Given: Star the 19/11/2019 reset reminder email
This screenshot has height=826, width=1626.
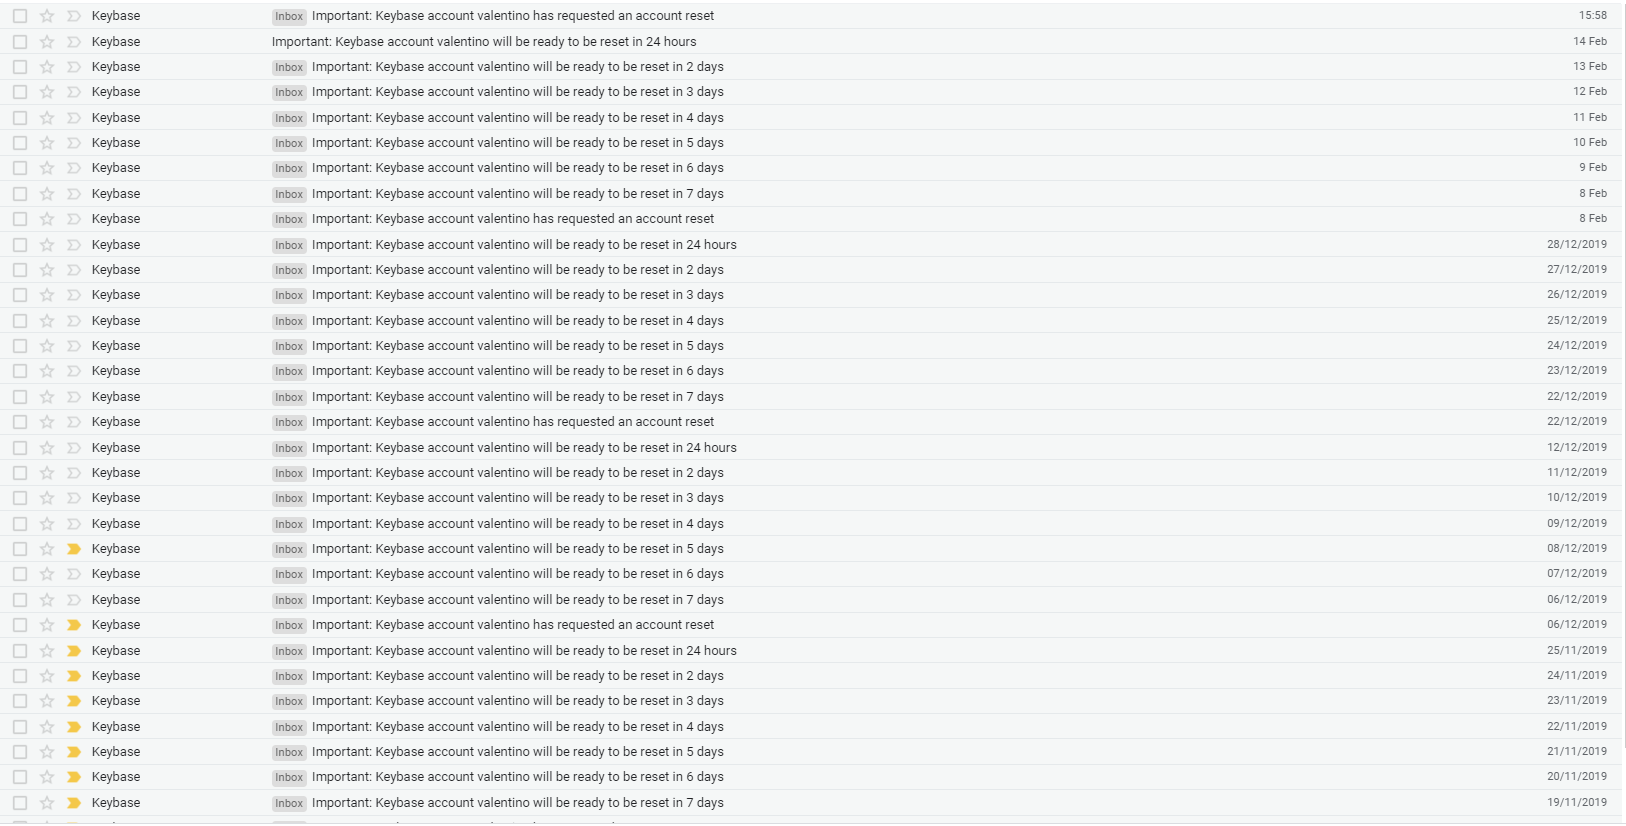Looking at the screenshot, I should click(46, 802).
